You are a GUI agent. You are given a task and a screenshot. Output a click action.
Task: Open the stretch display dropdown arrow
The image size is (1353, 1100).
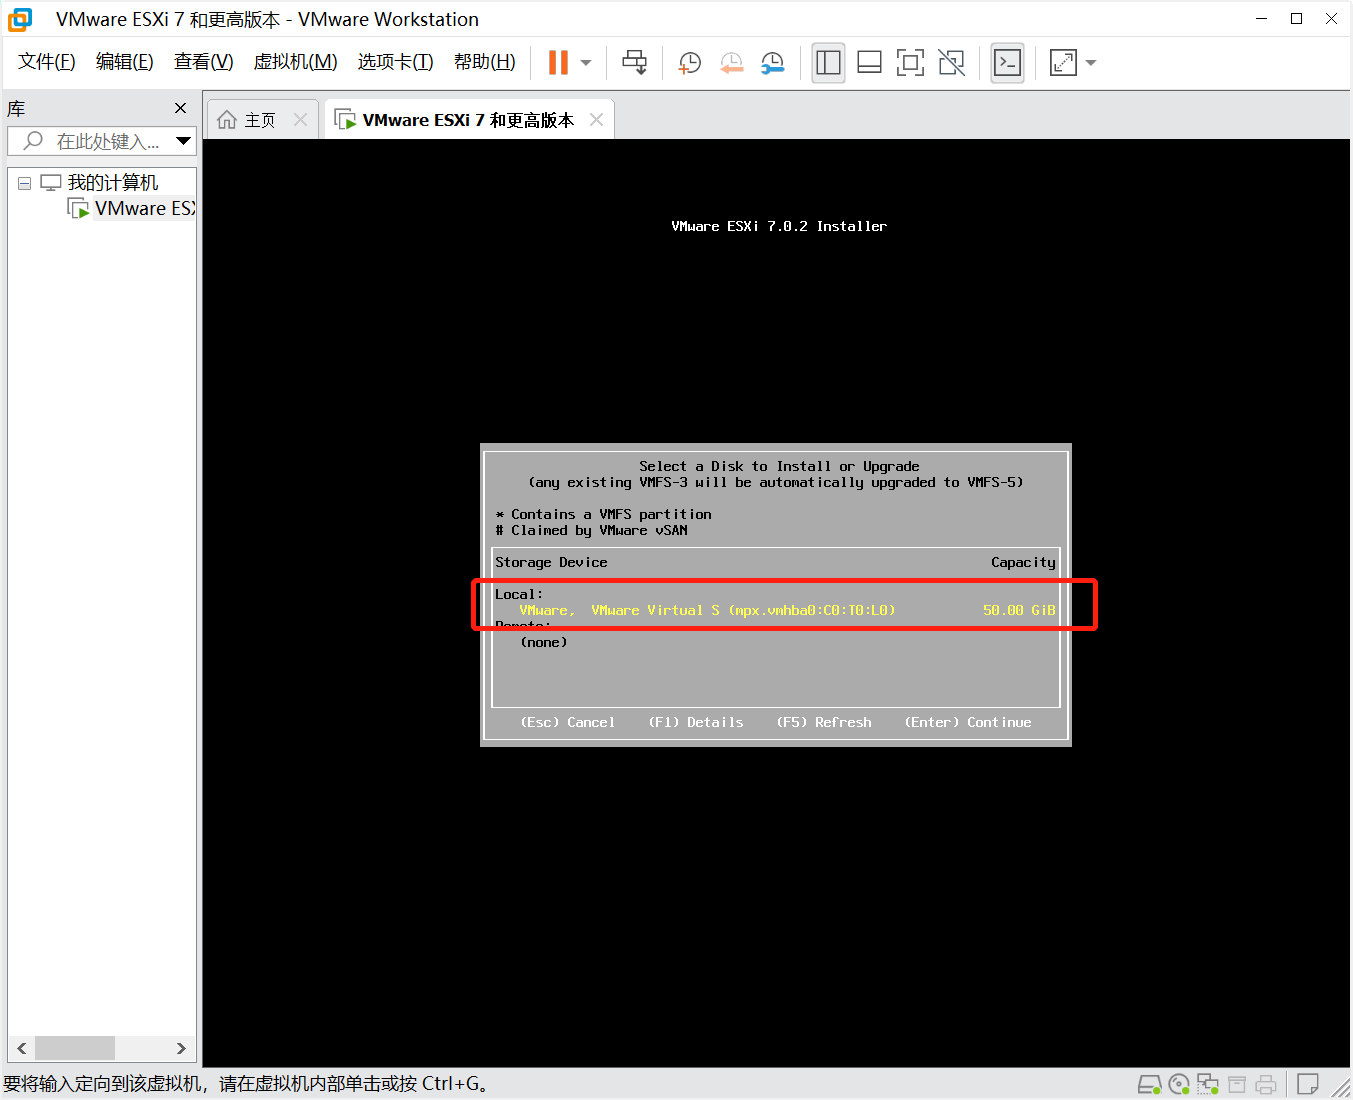pos(1091,62)
